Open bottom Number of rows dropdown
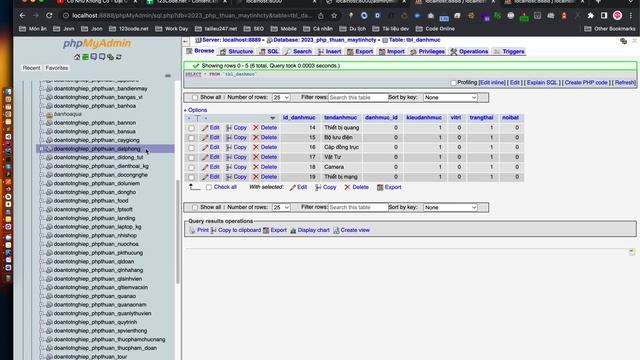640x360 pixels. (x=281, y=207)
